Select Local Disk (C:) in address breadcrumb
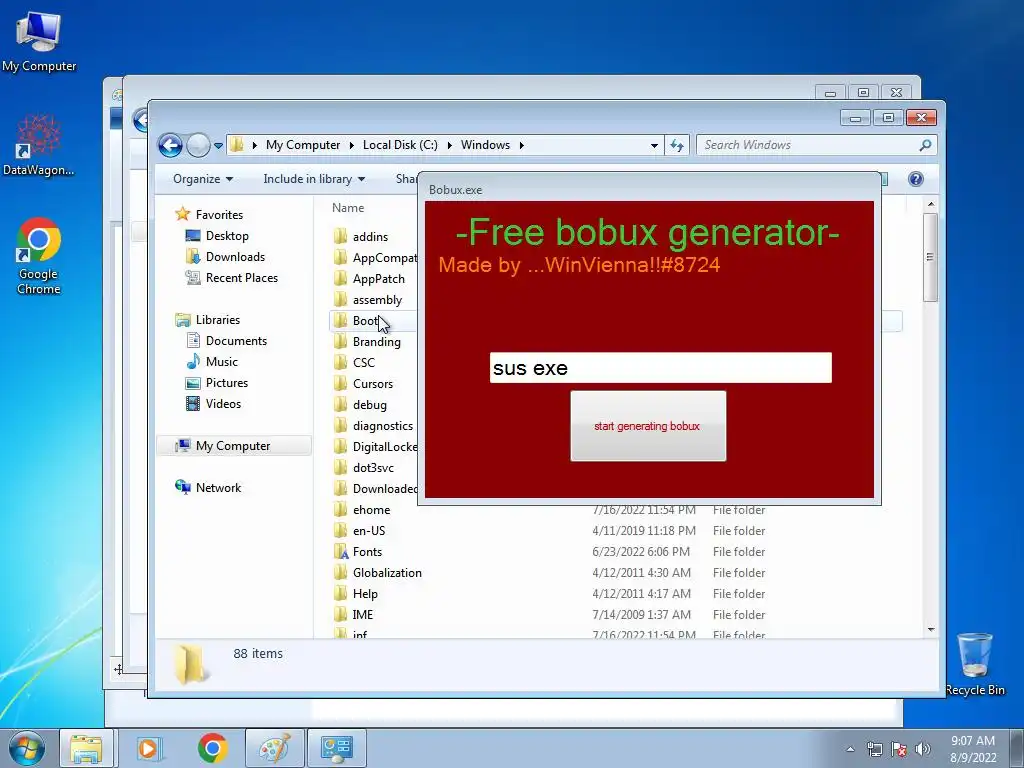Screen dimensions: 1024x768 [400, 145]
